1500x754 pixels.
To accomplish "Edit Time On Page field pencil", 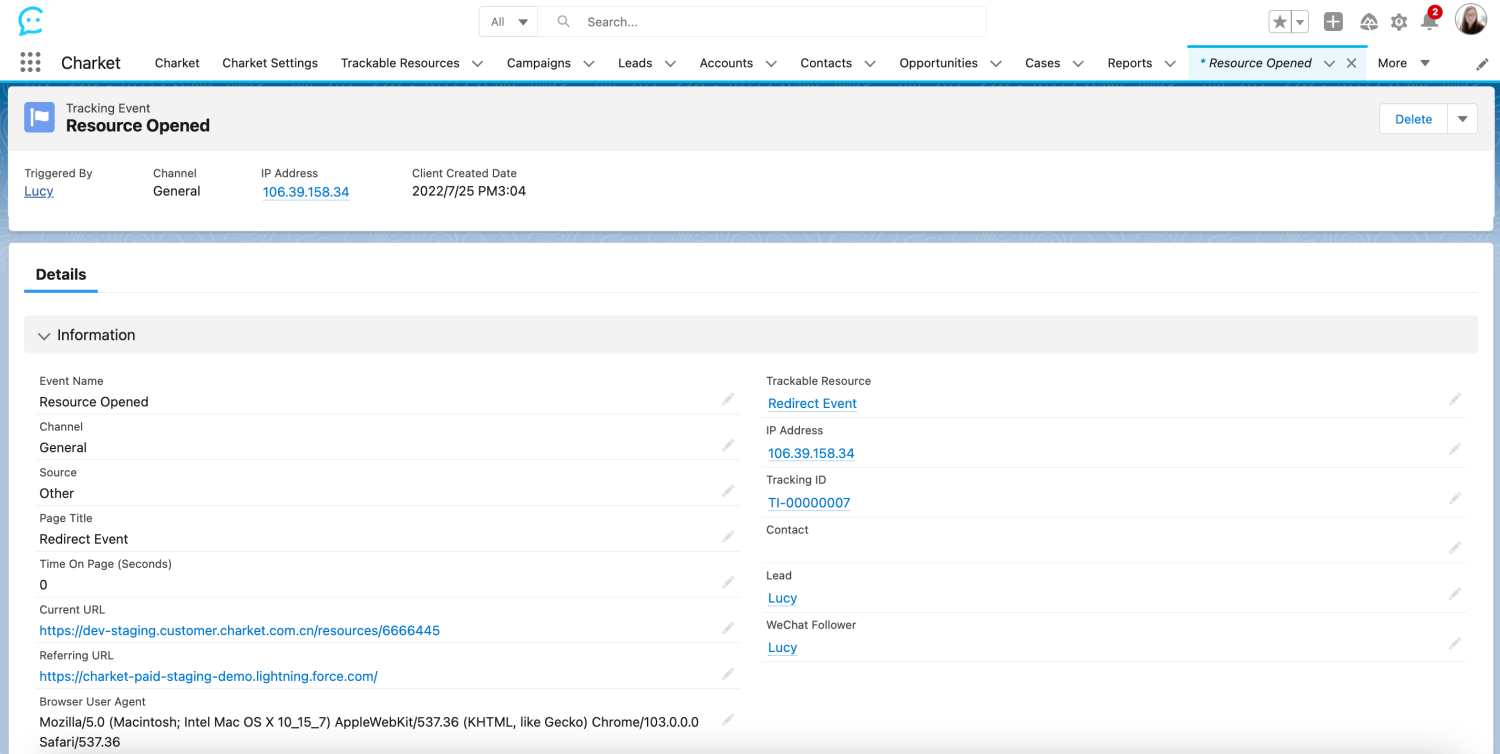I will [728, 583].
